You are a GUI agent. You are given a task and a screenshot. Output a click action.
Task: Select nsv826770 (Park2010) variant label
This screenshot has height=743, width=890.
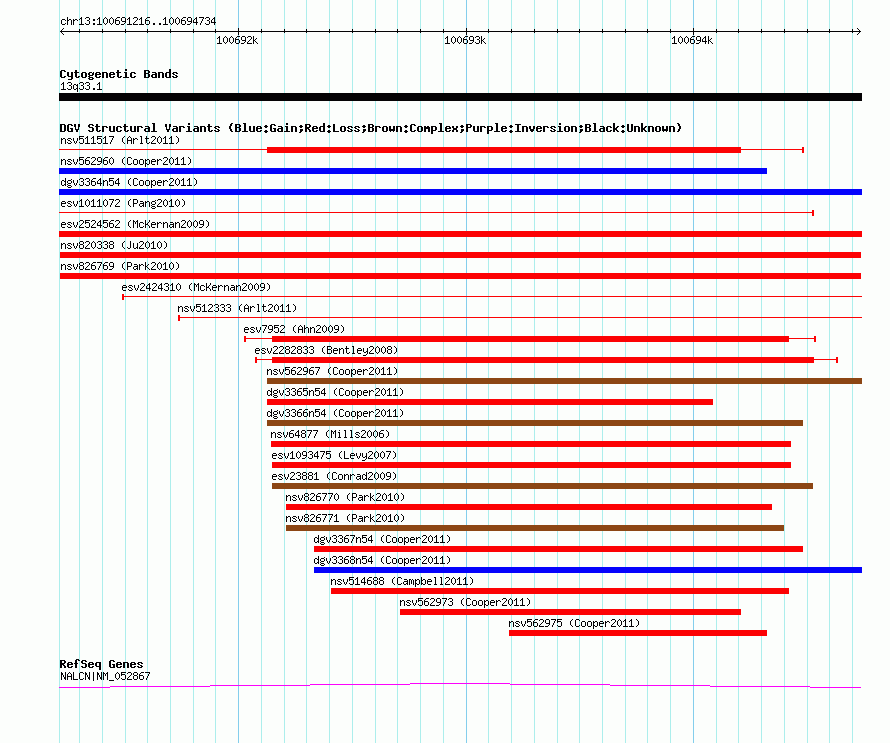(345, 497)
